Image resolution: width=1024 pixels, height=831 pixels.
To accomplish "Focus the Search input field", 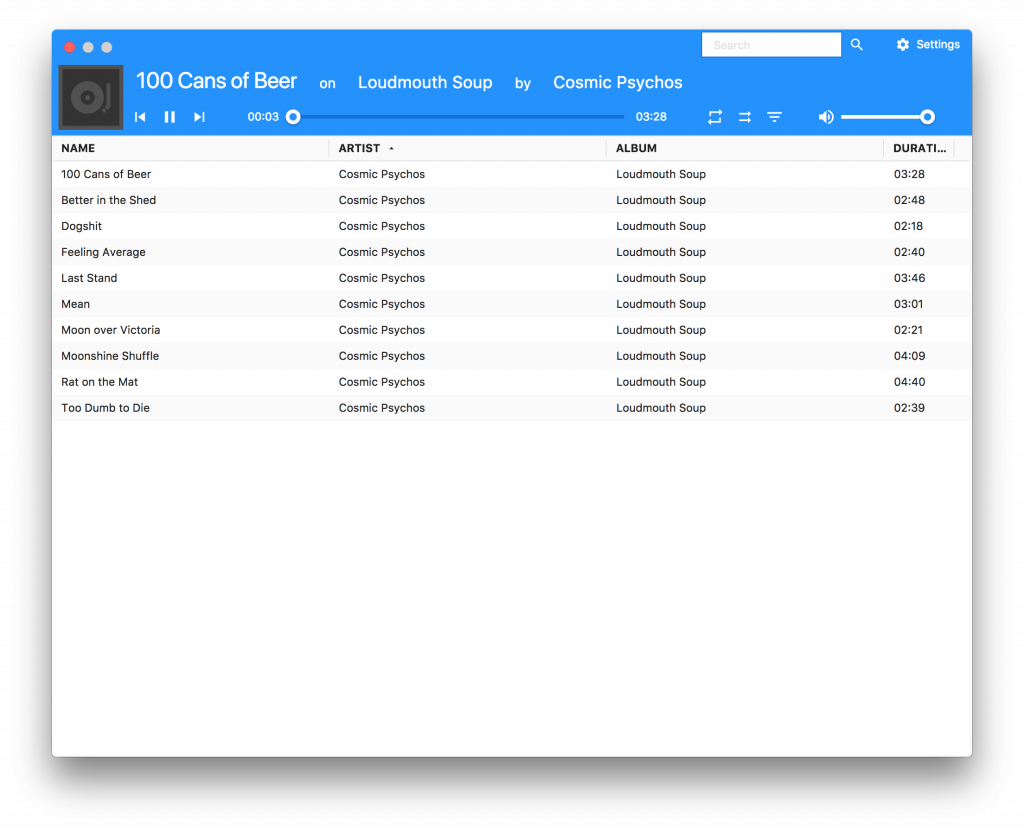I will (771, 45).
